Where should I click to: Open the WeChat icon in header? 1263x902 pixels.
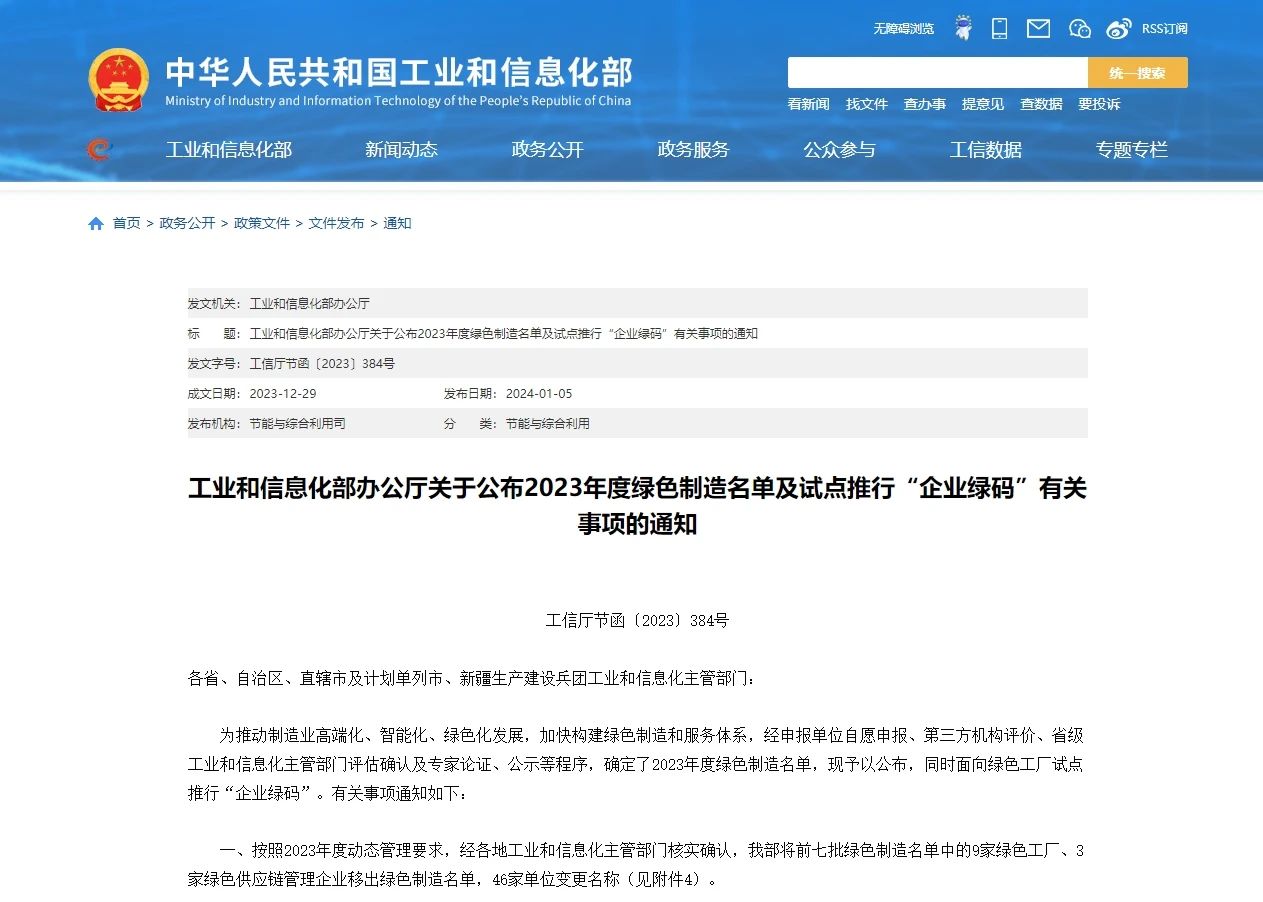[x=1079, y=28]
